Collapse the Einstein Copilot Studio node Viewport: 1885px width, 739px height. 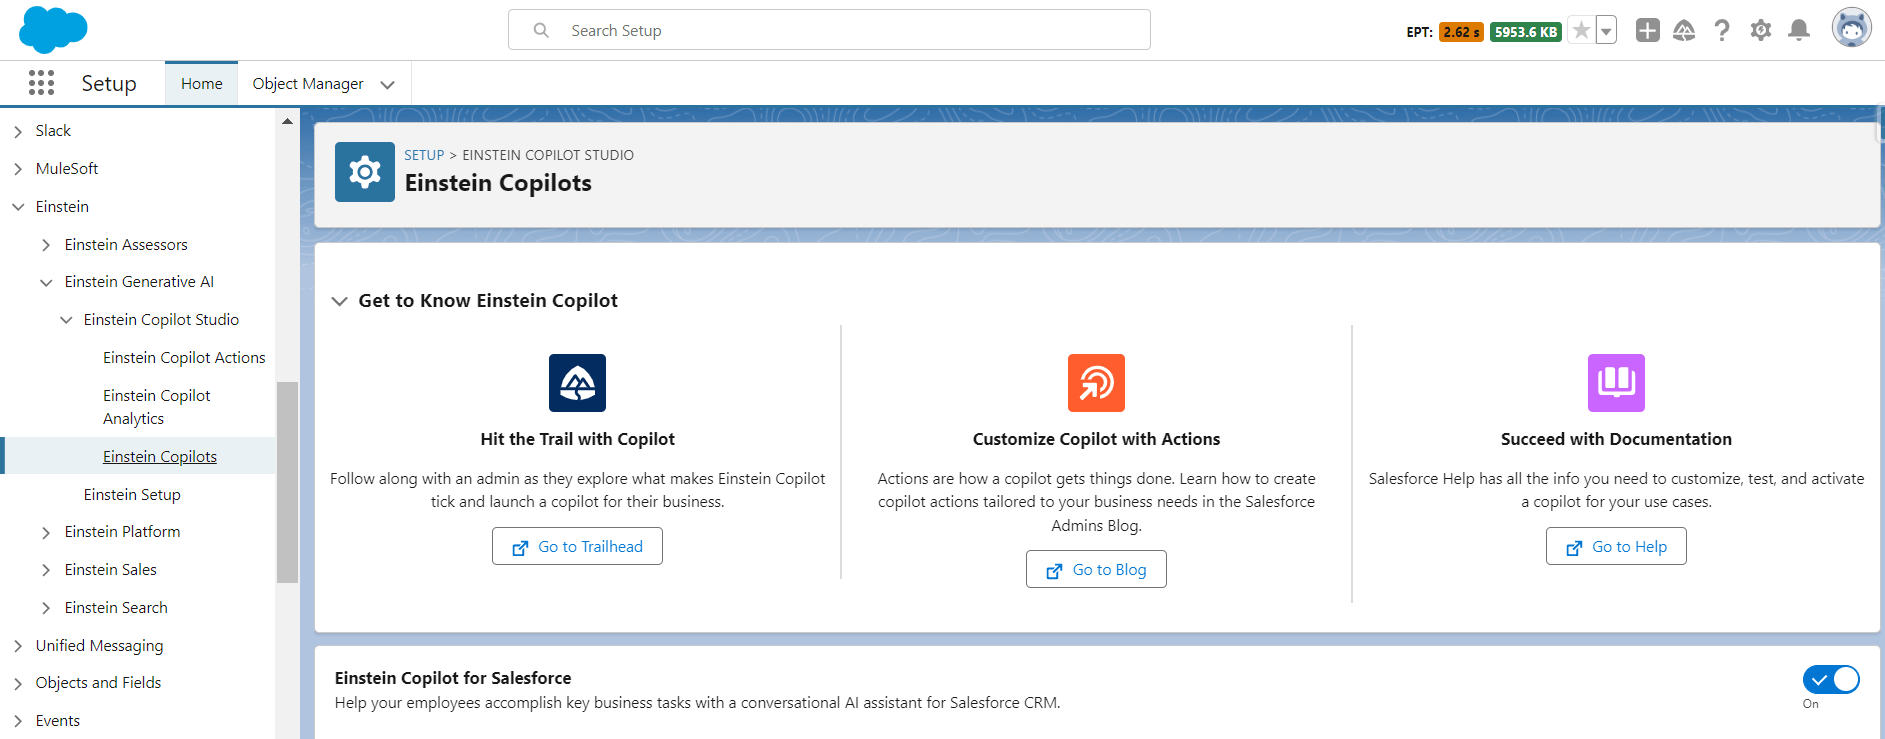point(66,320)
